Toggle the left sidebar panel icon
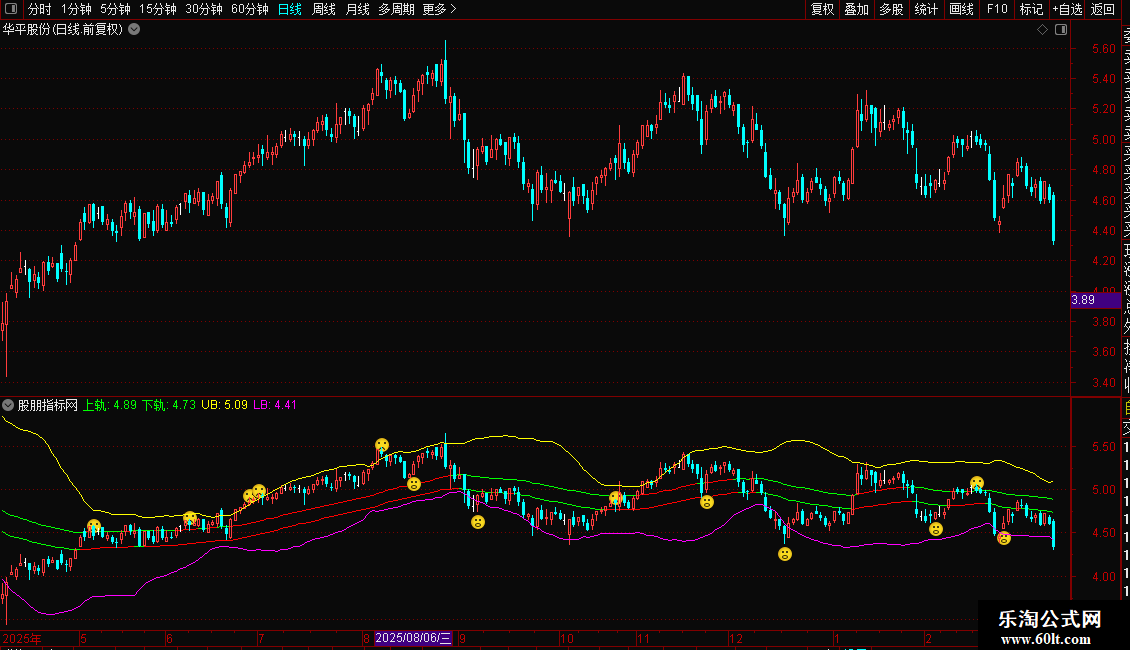 click(x=12, y=9)
